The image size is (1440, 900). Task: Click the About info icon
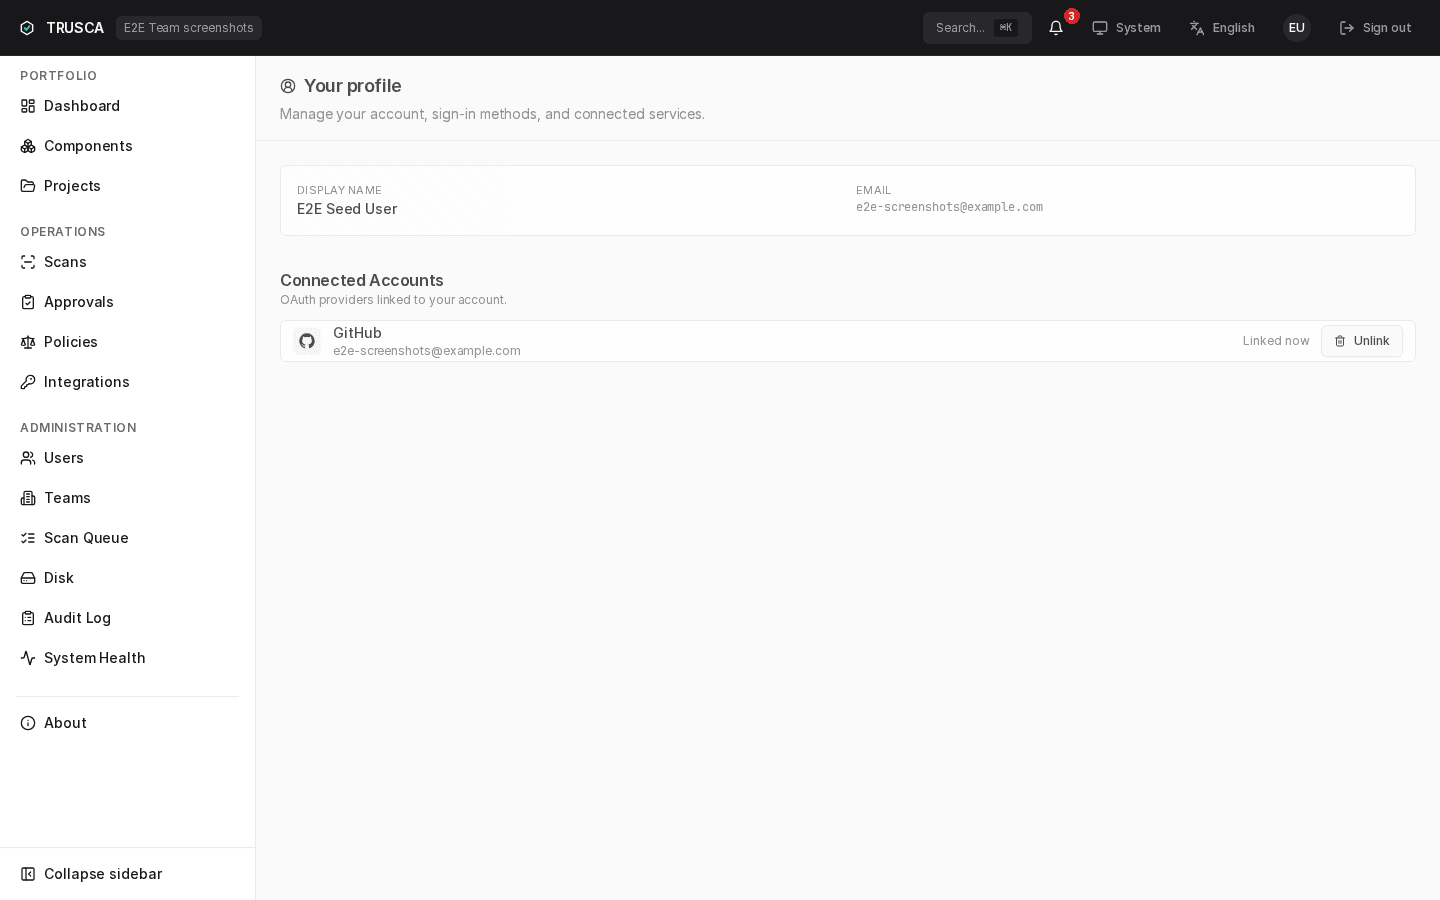pyautogui.click(x=28, y=723)
